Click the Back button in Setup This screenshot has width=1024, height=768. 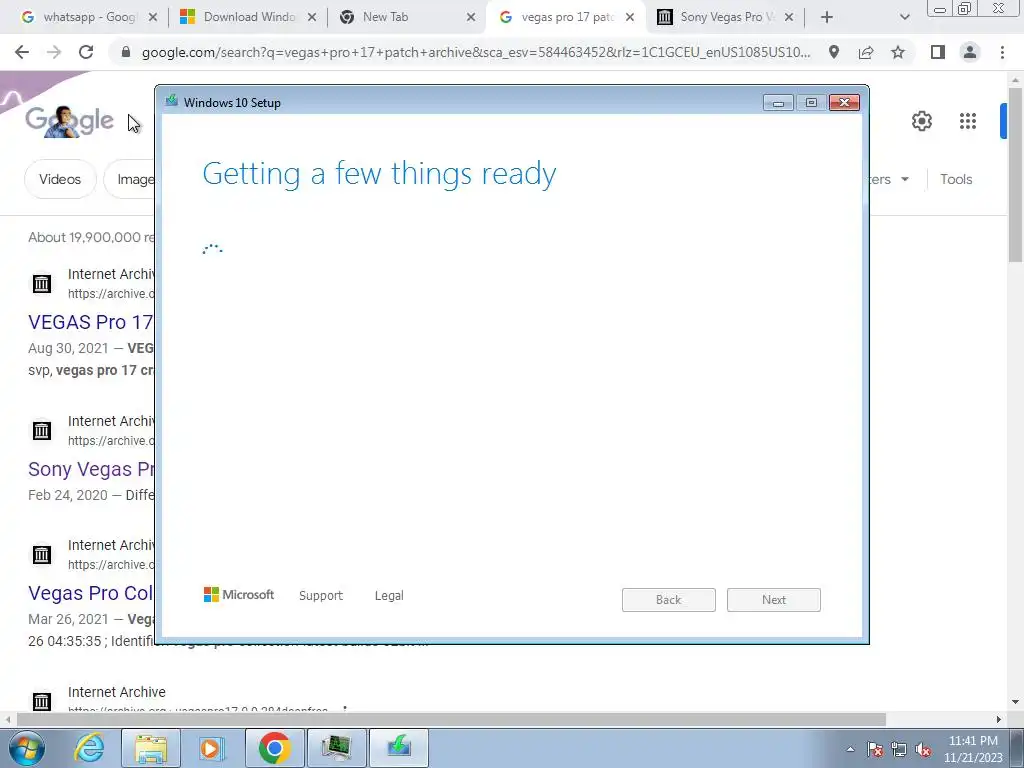669,600
